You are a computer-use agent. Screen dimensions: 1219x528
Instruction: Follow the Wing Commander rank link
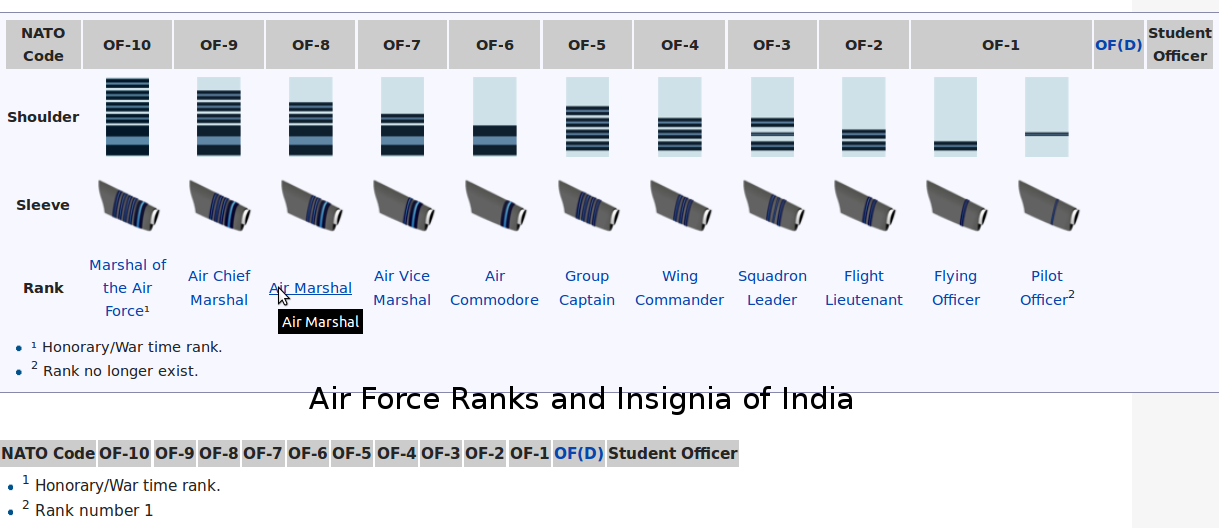click(x=680, y=288)
